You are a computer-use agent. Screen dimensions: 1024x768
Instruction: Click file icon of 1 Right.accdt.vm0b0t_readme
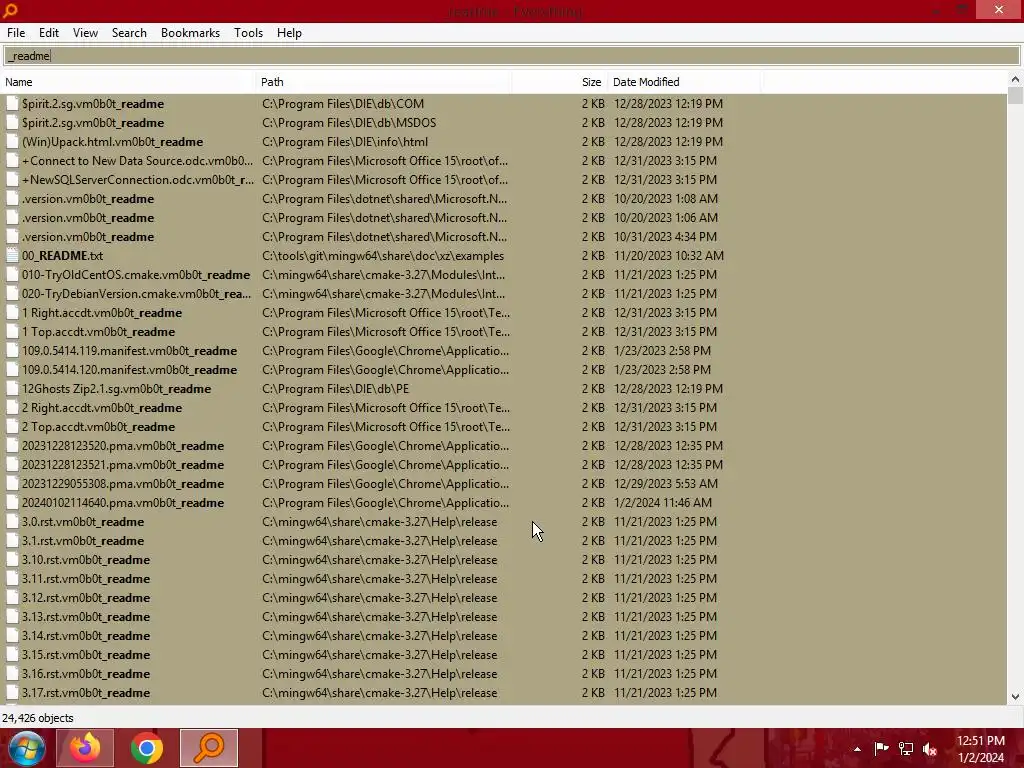click(x=12, y=313)
